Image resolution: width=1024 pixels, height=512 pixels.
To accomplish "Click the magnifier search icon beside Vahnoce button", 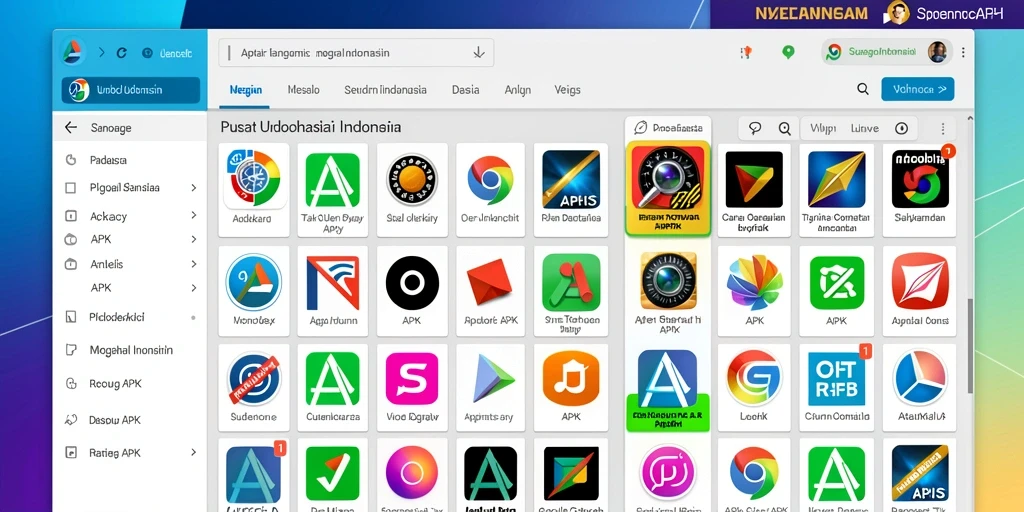I will [863, 89].
